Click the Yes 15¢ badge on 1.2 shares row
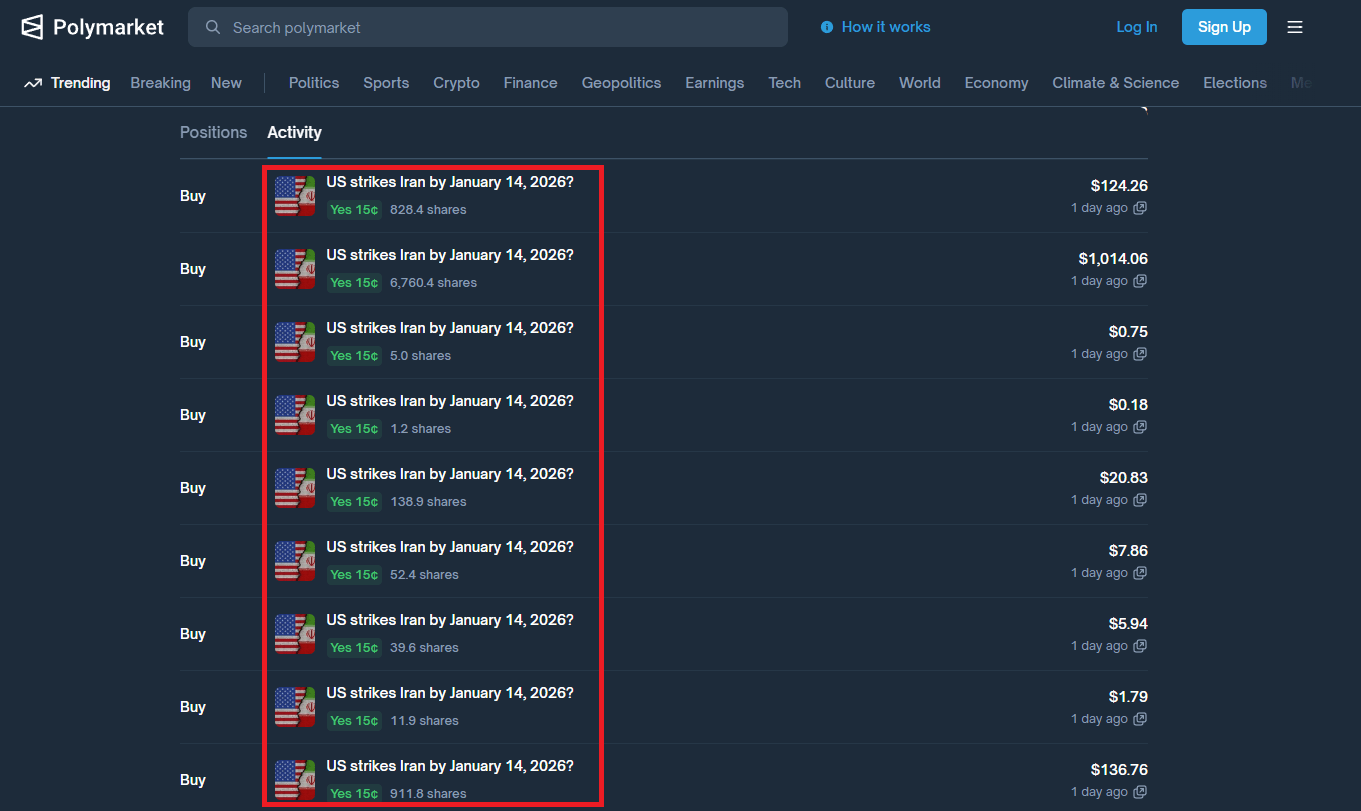The image size is (1361, 811). [354, 429]
